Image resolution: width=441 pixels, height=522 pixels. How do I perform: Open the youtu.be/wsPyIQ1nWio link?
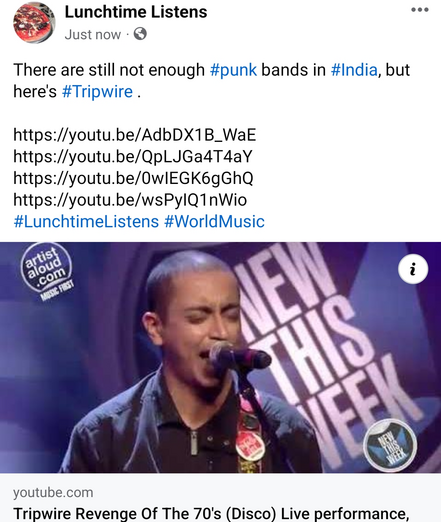(130, 200)
